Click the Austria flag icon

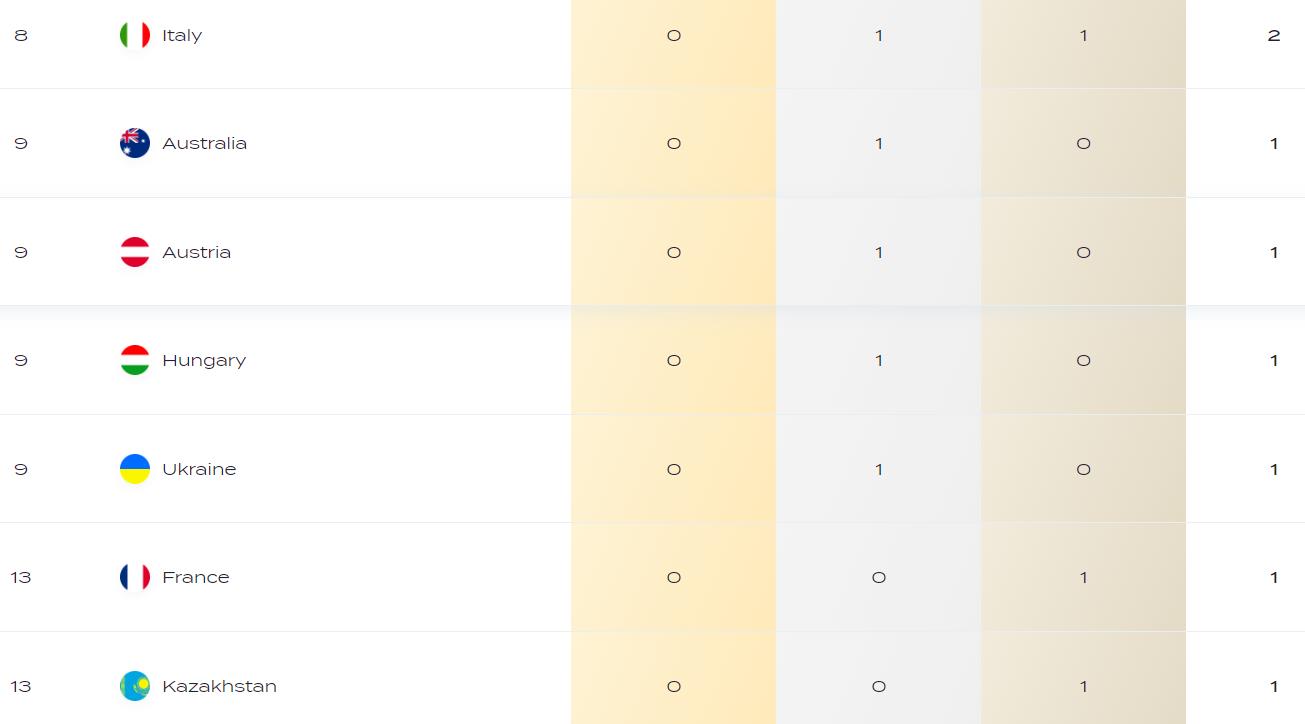point(135,252)
